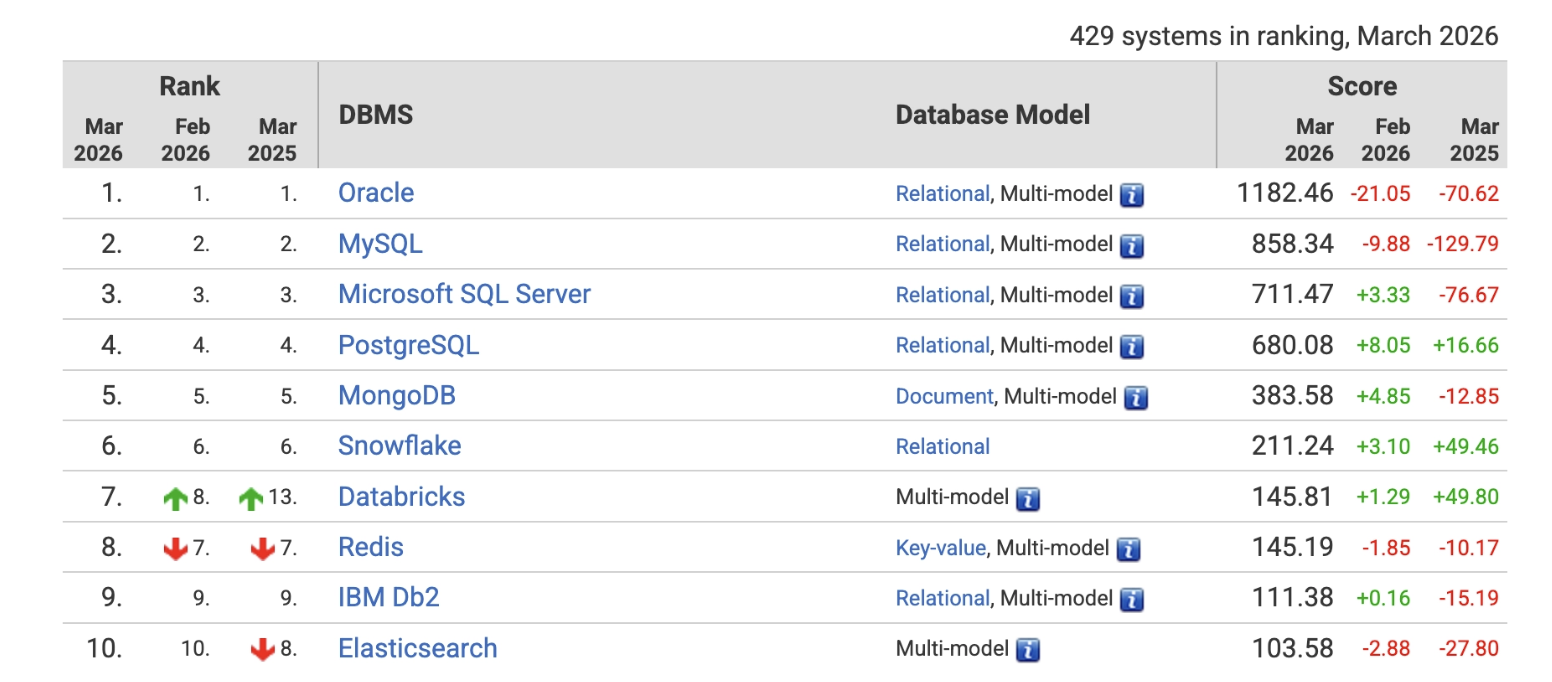Click the Rank column group header
The width and height of the screenshot is (1552, 682).
(x=190, y=86)
